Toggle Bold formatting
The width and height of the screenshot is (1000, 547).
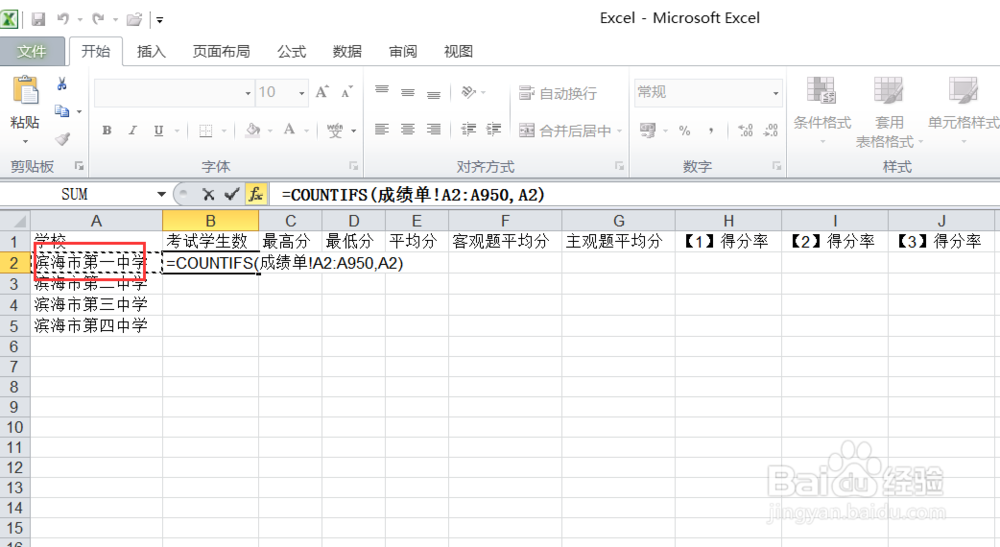point(107,130)
